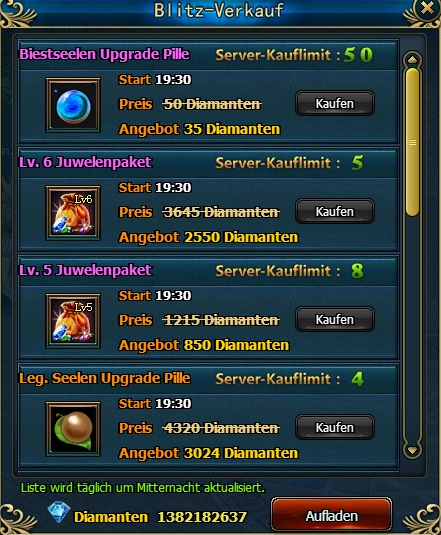The height and width of the screenshot is (535, 441).
Task: Buy the Biestseelen Upgrade Pille via Kaufen
Action: (x=335, y=103)
